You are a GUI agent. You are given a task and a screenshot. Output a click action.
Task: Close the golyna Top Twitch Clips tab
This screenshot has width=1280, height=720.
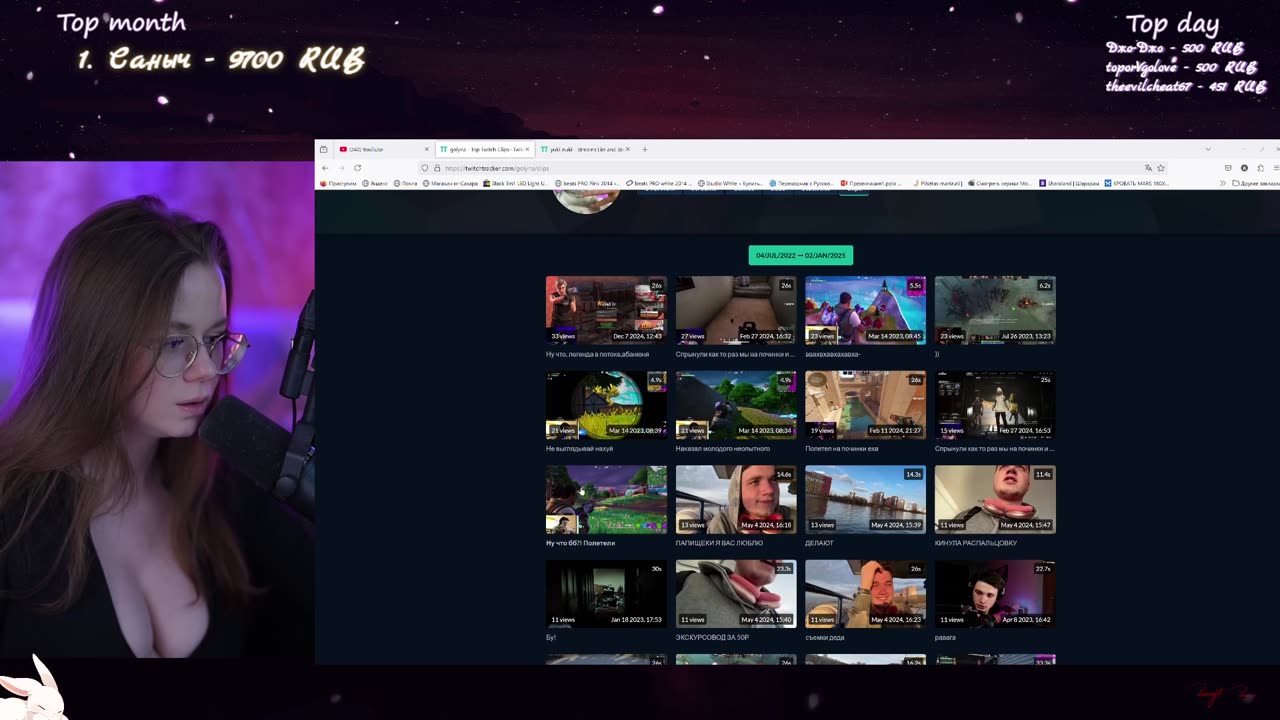click(528, 149)
